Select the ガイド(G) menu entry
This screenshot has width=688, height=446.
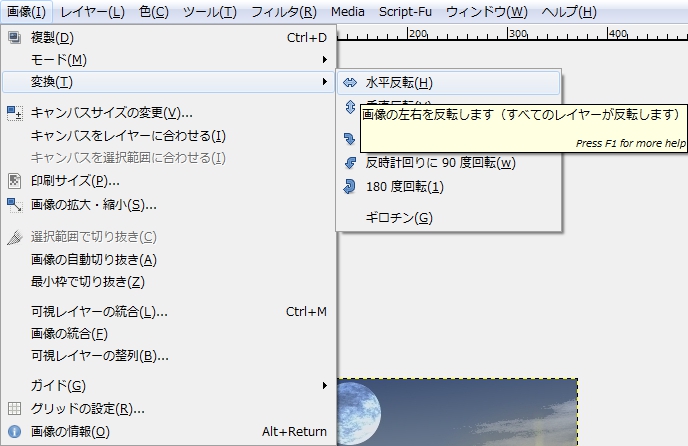click(168, 385)
